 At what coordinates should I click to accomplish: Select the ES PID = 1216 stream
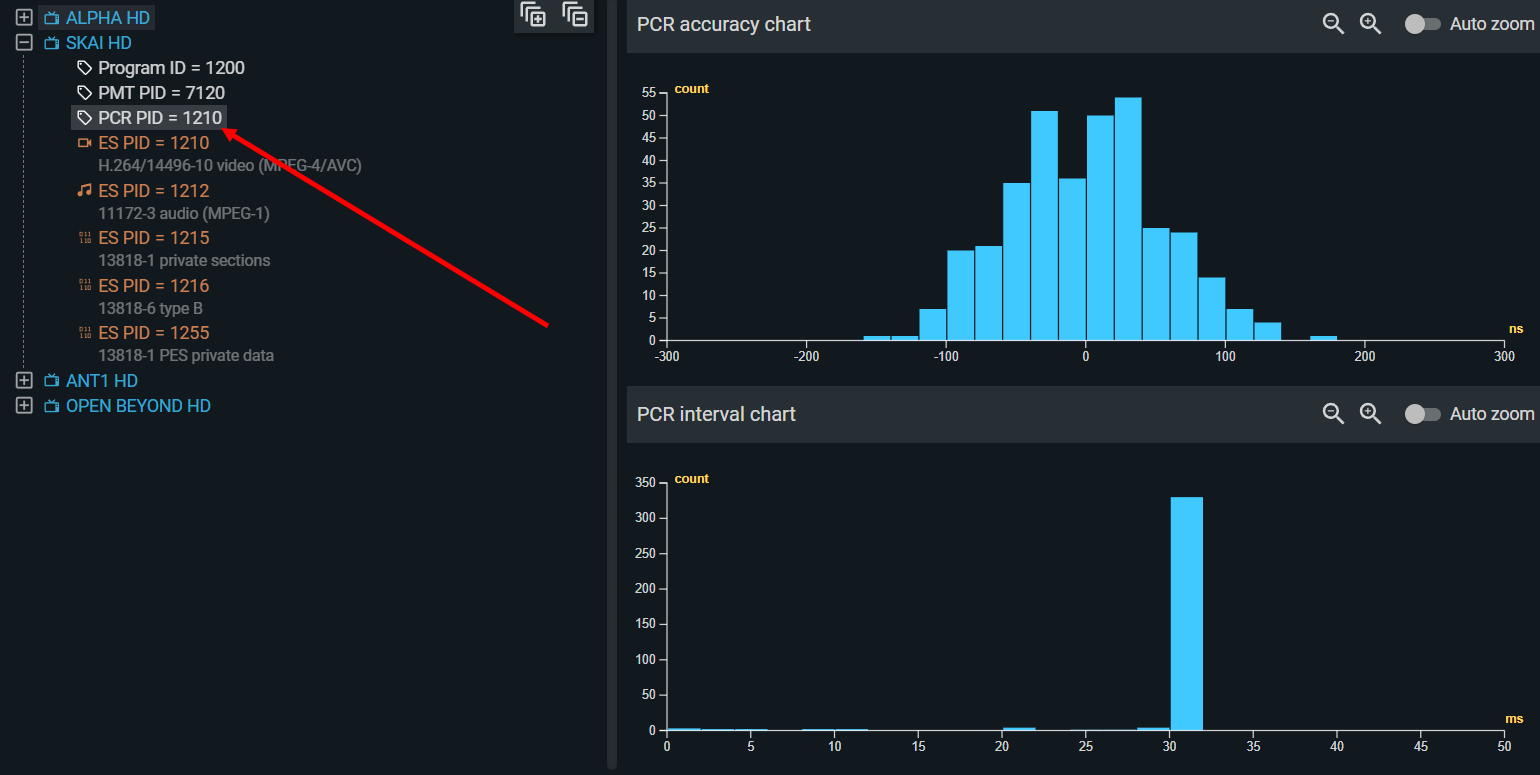[x=153, y=286]
